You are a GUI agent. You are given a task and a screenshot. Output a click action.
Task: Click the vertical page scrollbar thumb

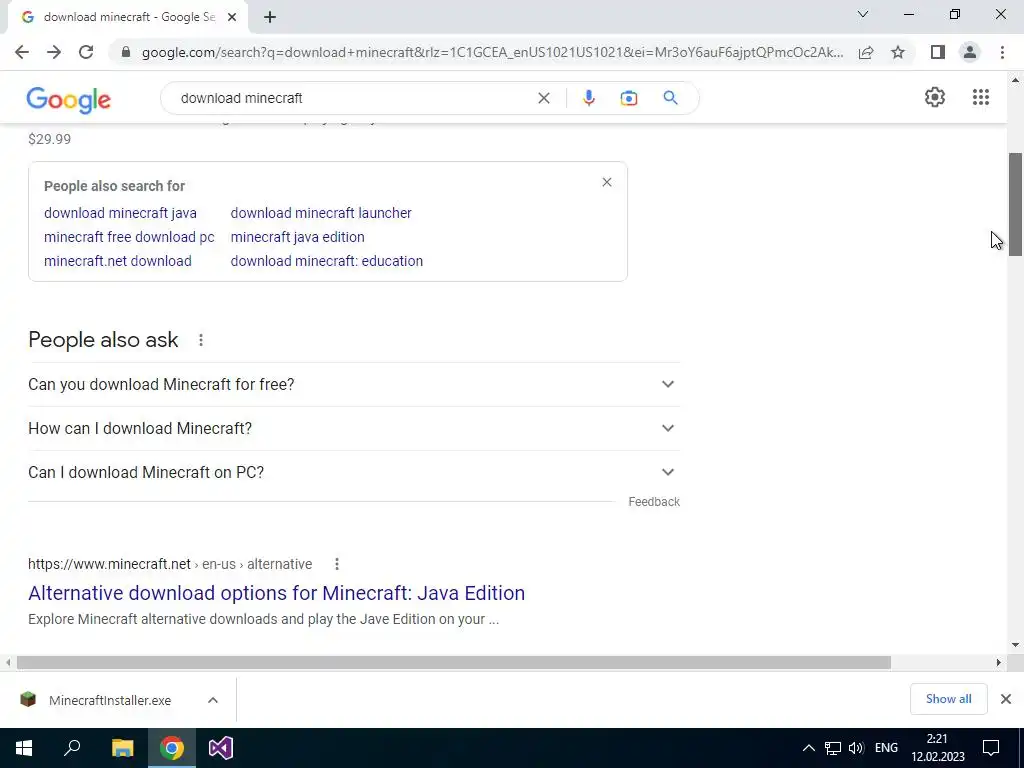click(1016, 205)
